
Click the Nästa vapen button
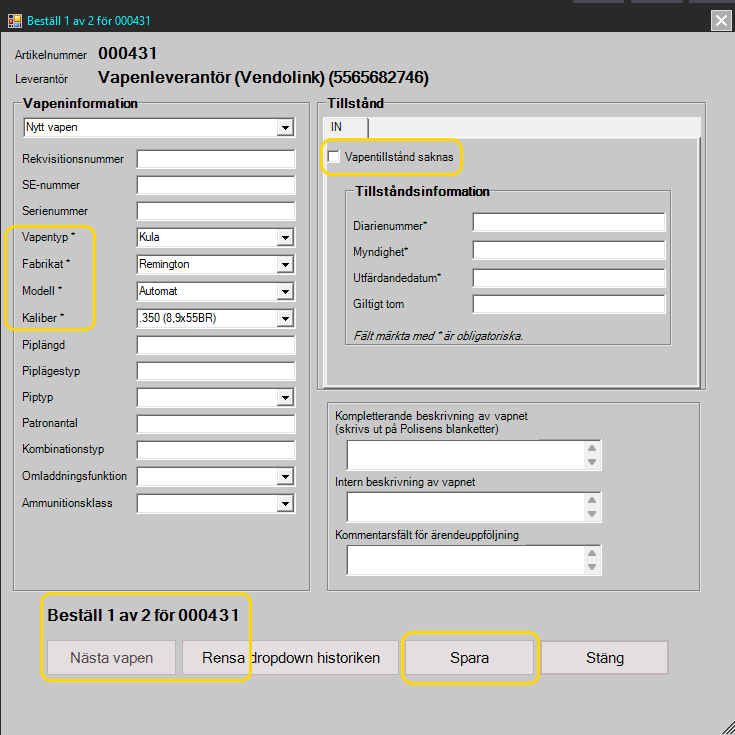click(111, 658)
